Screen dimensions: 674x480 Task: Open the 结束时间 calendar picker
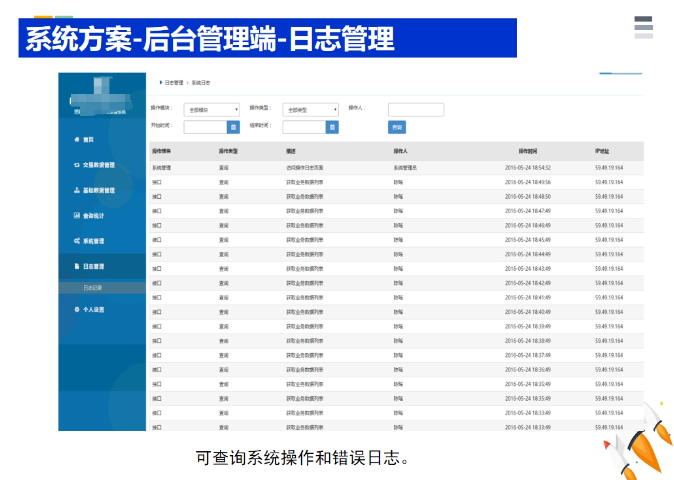(x=333, y=127)
